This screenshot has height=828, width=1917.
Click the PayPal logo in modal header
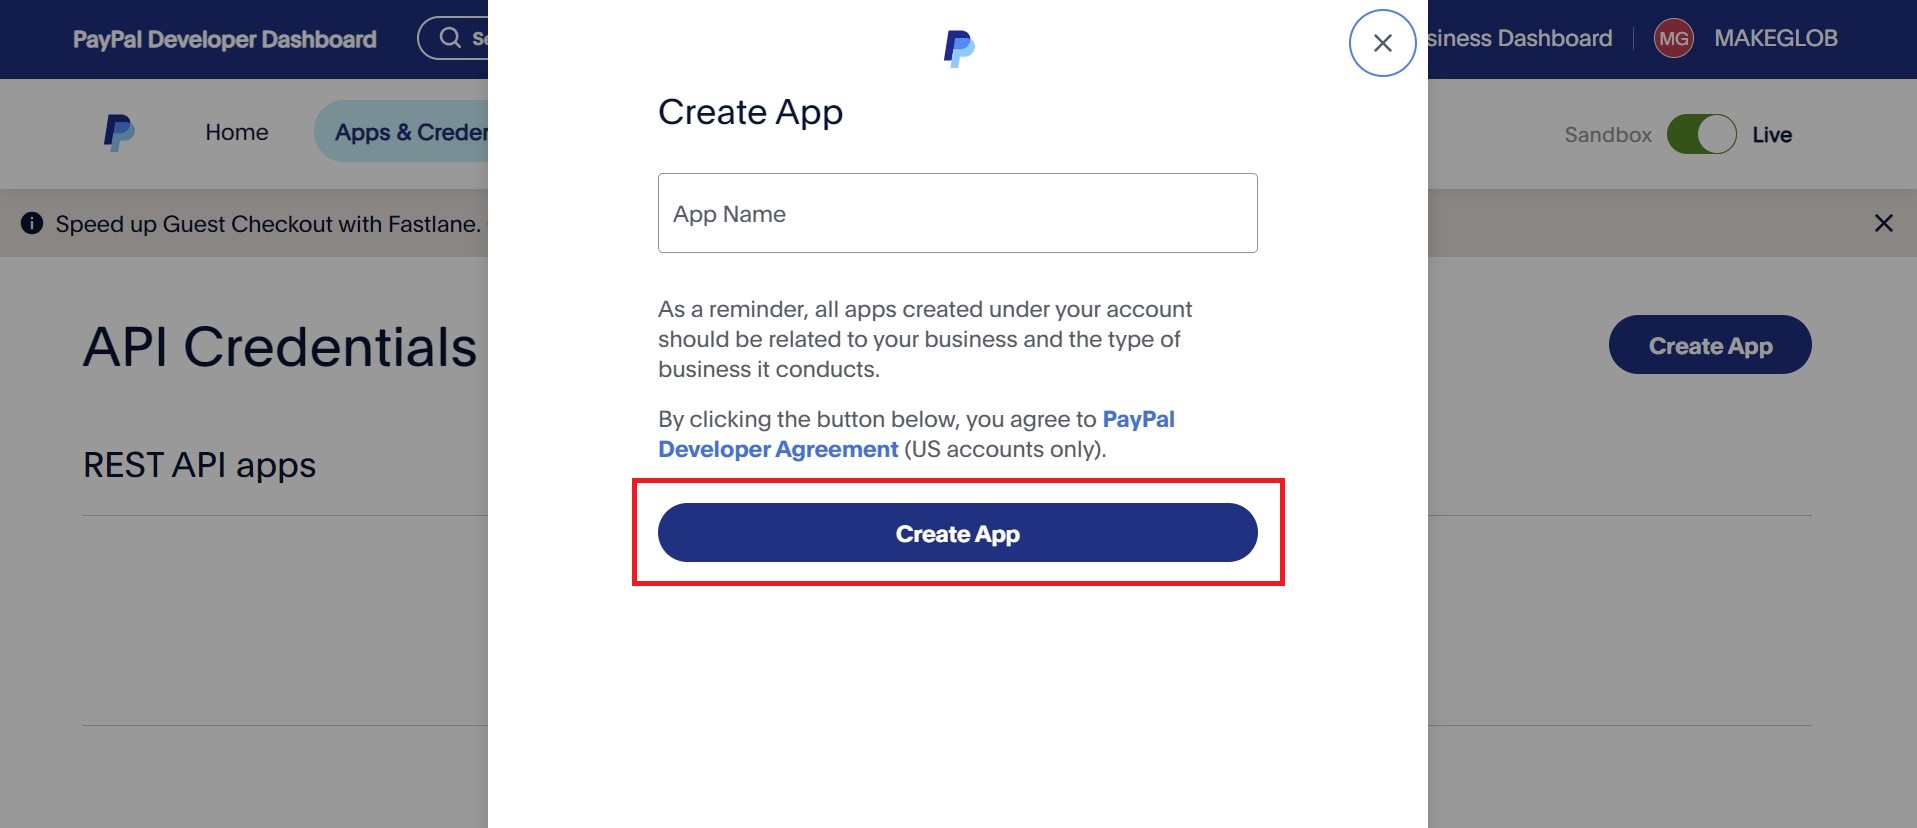tap(959, 48)
